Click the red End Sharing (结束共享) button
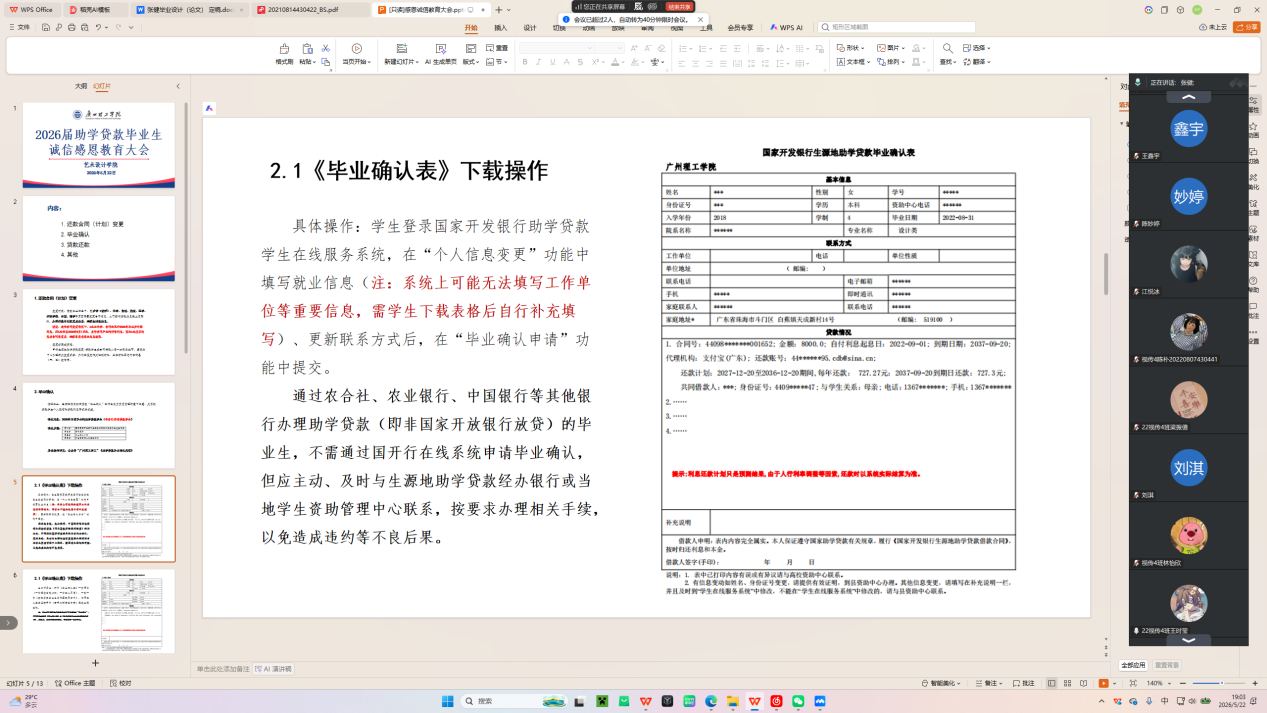 click(681, 6)
